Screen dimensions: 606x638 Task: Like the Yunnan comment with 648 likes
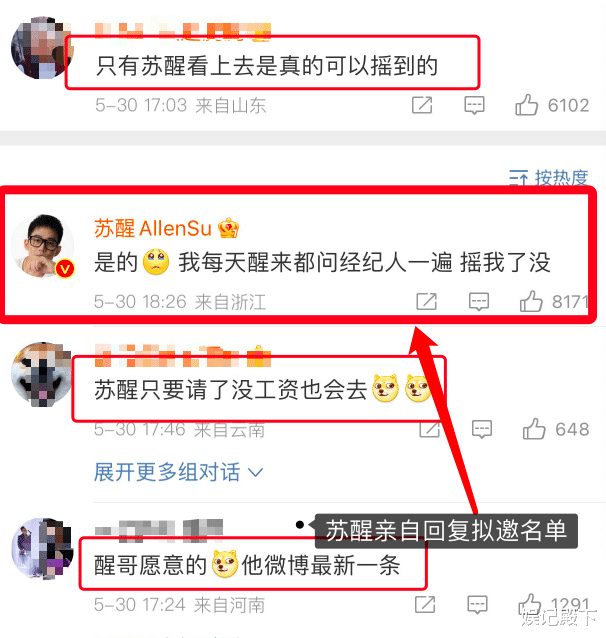[x=534, y=429]
